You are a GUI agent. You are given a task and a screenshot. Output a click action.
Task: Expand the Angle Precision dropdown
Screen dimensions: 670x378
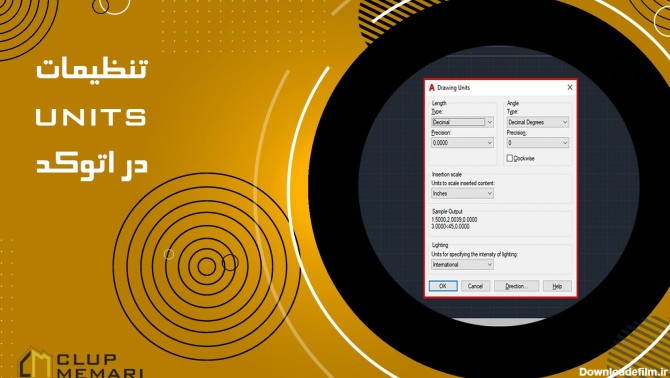tap(538, 143)
